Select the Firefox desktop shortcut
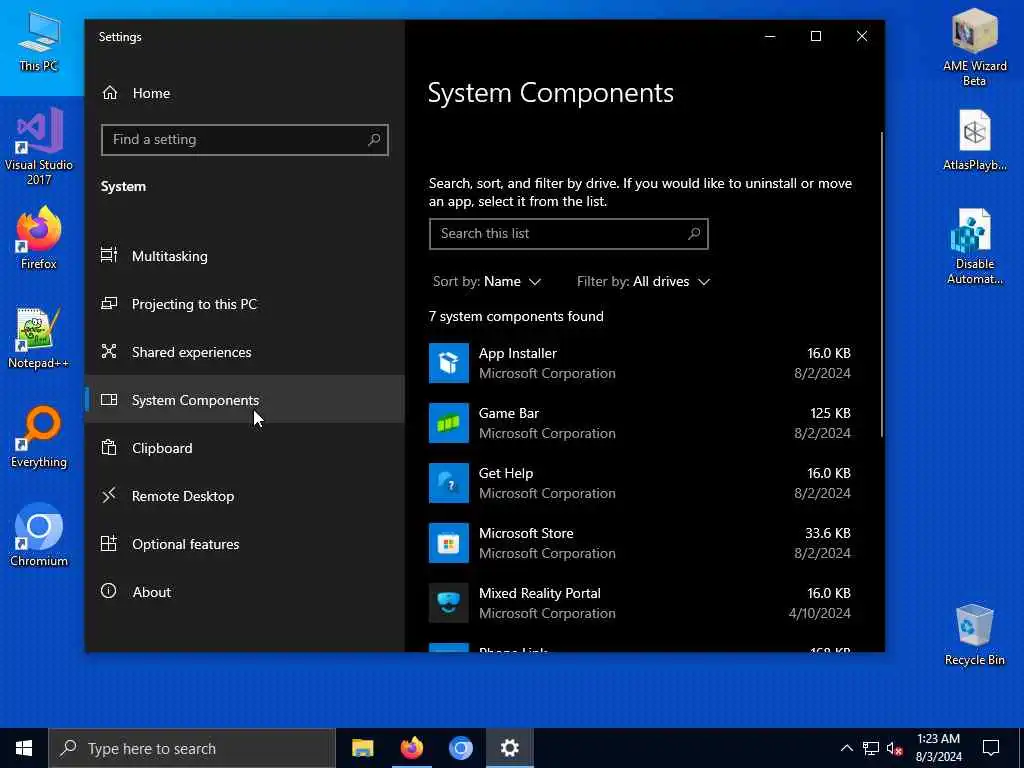The height and width of the screenshot is (768, 1024). [x=39, y=238]
